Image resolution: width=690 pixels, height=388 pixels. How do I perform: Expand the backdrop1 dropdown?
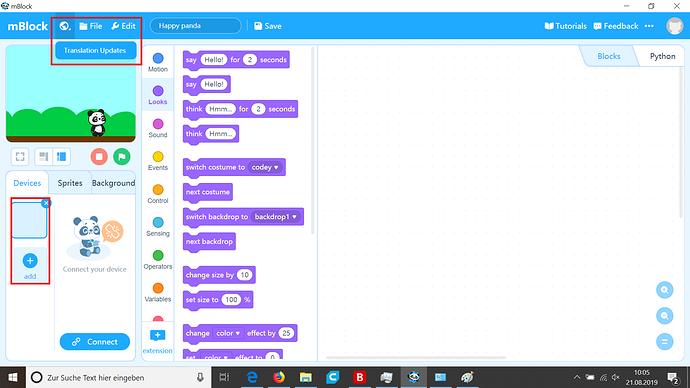(276, 217)
